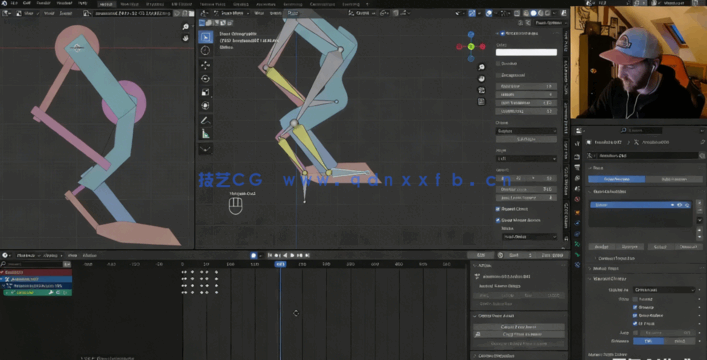Open the Bone properties tab
The height and width of the screenshot is (360, 707).
click(x=577, y=255)
